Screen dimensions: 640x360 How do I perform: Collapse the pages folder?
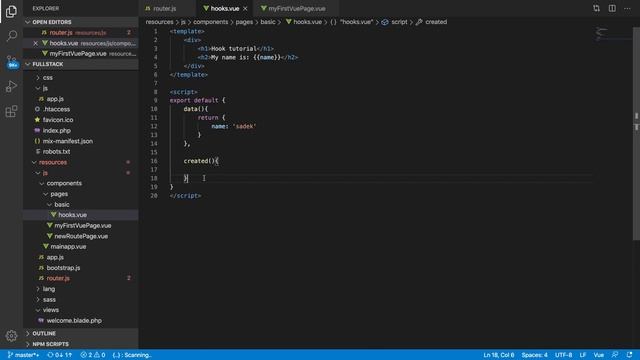(59, 194)
